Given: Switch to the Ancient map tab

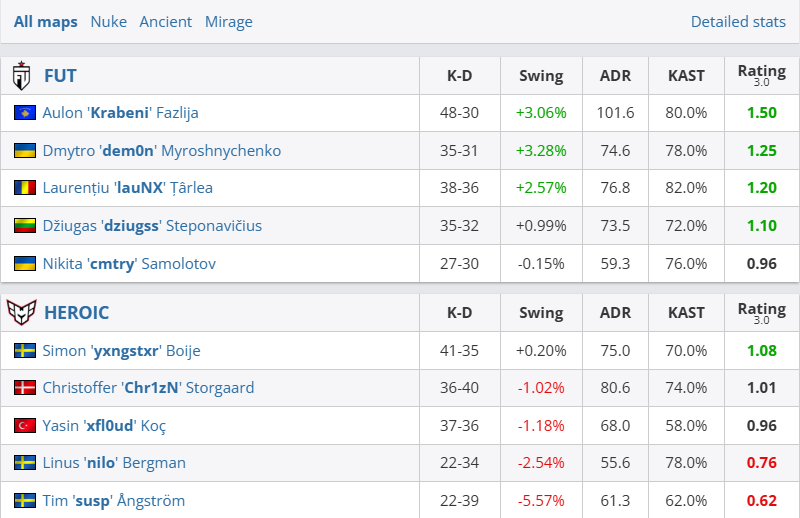Looking at the screenshot, I should tap(166, 22).
